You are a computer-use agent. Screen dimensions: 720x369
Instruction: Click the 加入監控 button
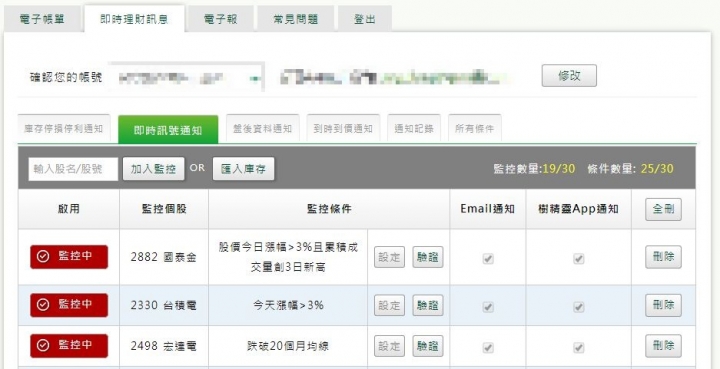pos(153,169)
